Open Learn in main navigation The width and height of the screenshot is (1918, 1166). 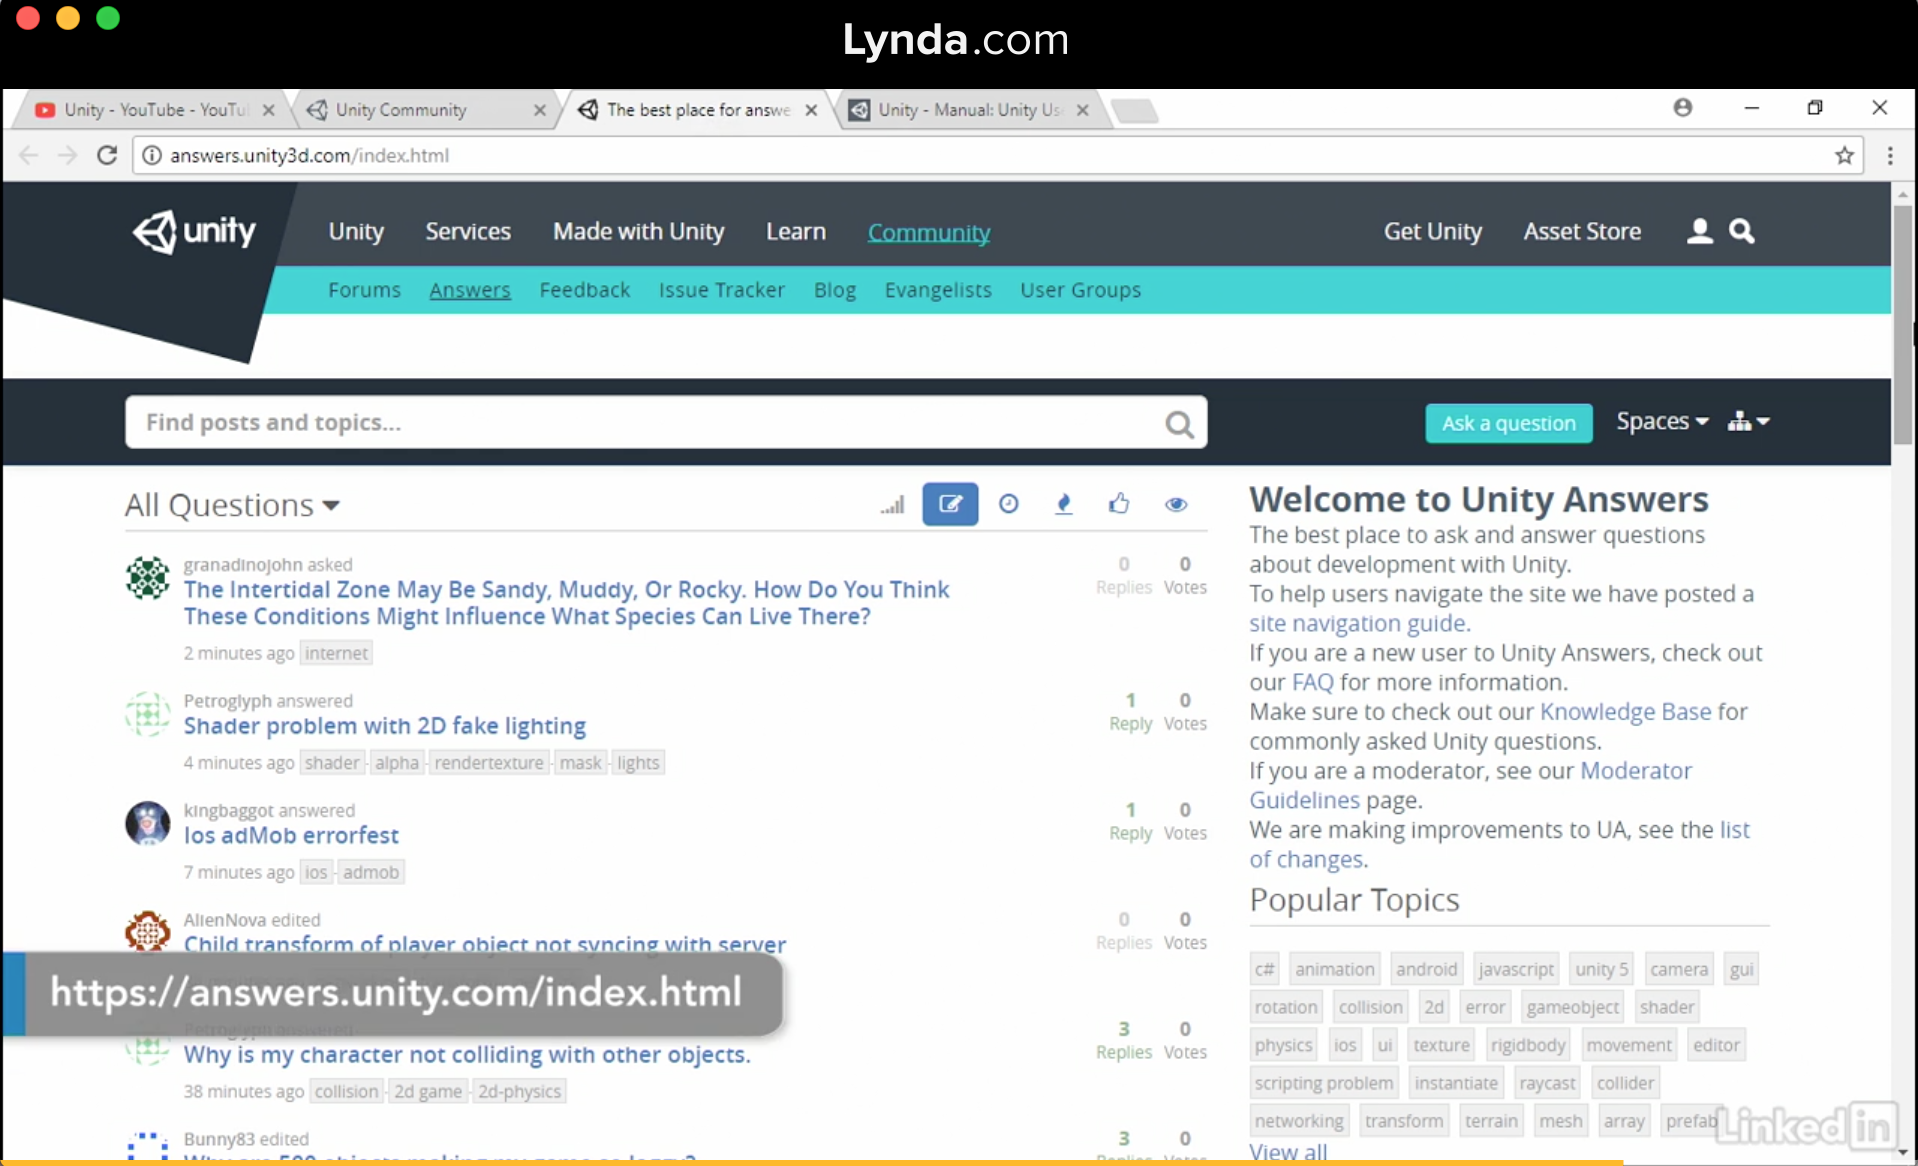pyautogui.click(x=796, y=231)
